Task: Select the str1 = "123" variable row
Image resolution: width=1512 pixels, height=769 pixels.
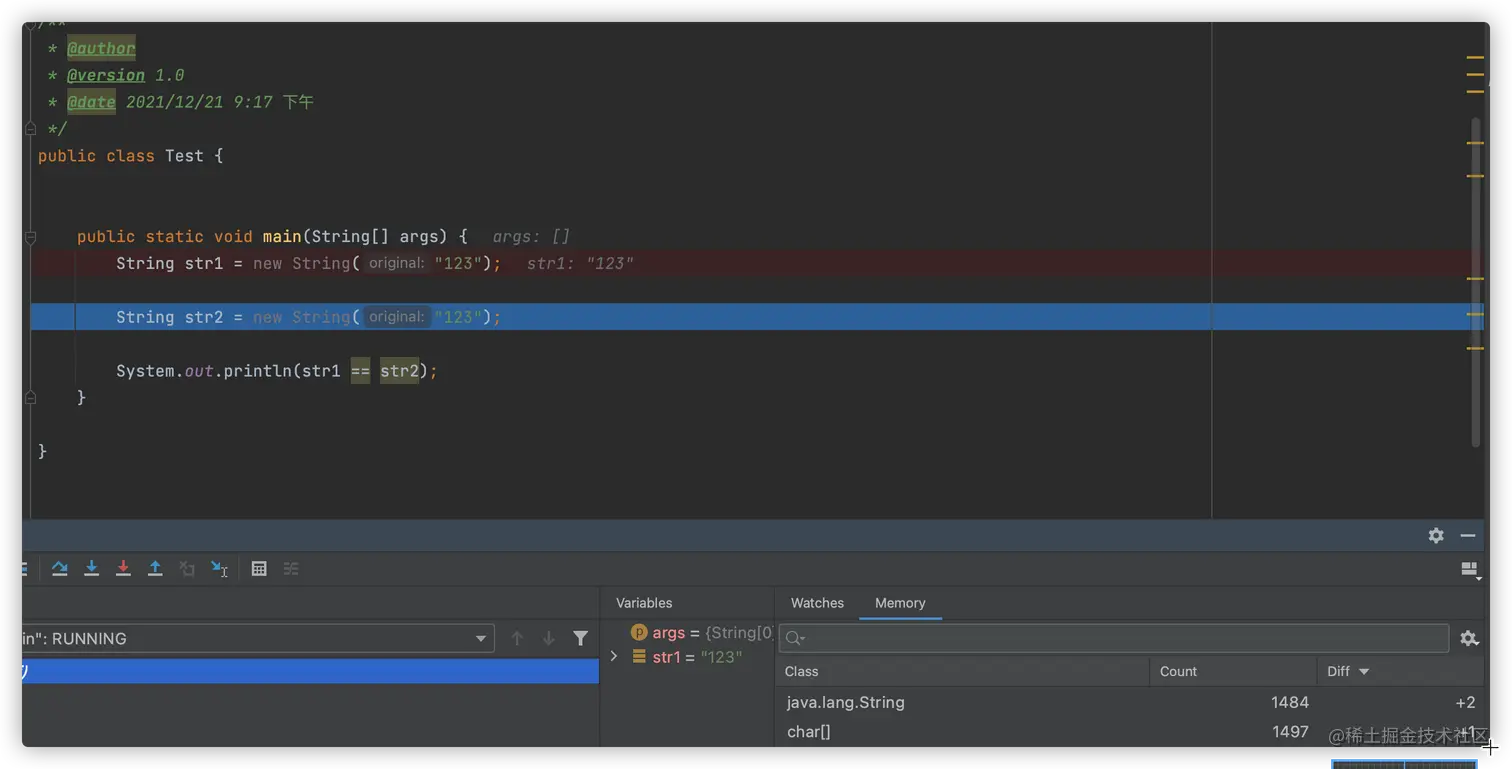Action: click(687, 657)
